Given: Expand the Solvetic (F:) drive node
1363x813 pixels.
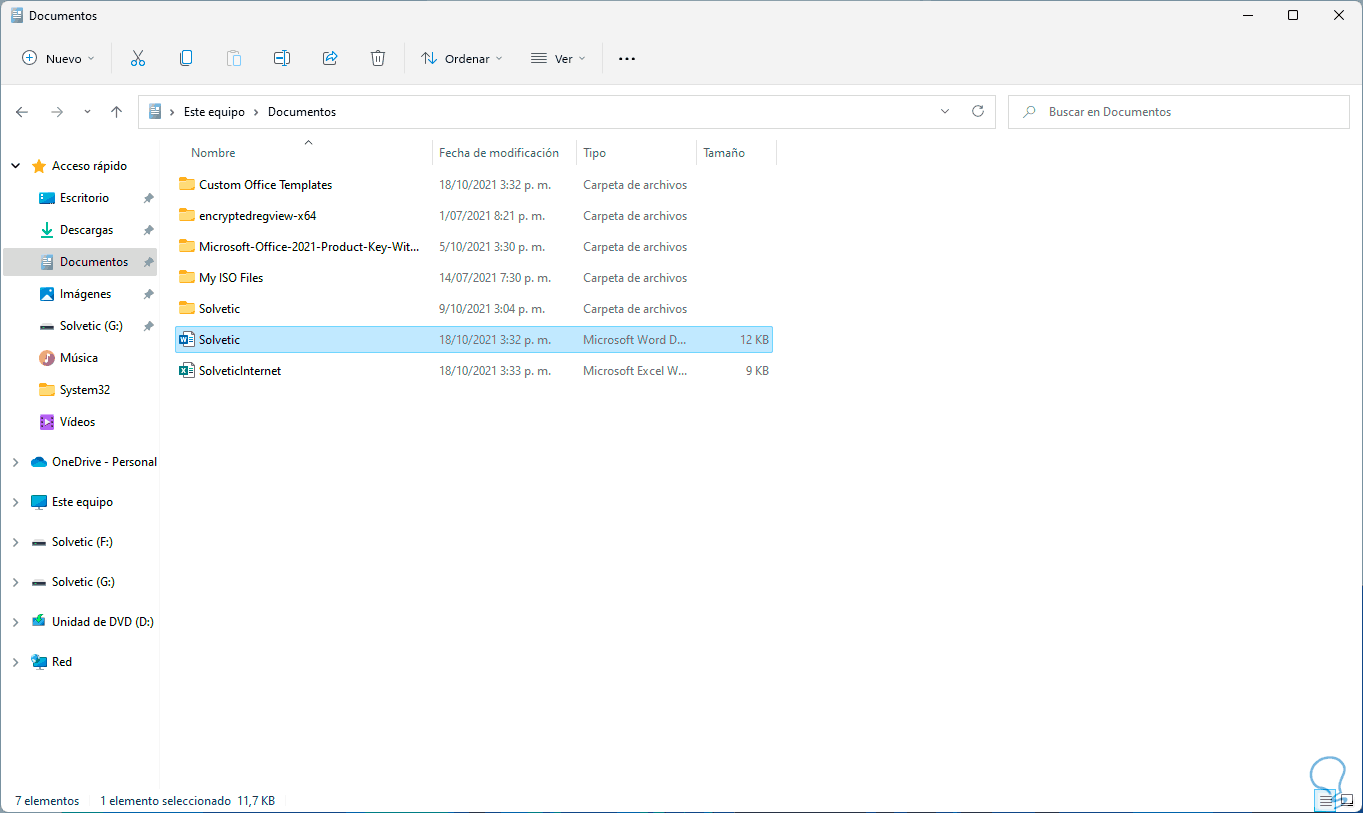Looking at the screenshot, I should [15, 542].
